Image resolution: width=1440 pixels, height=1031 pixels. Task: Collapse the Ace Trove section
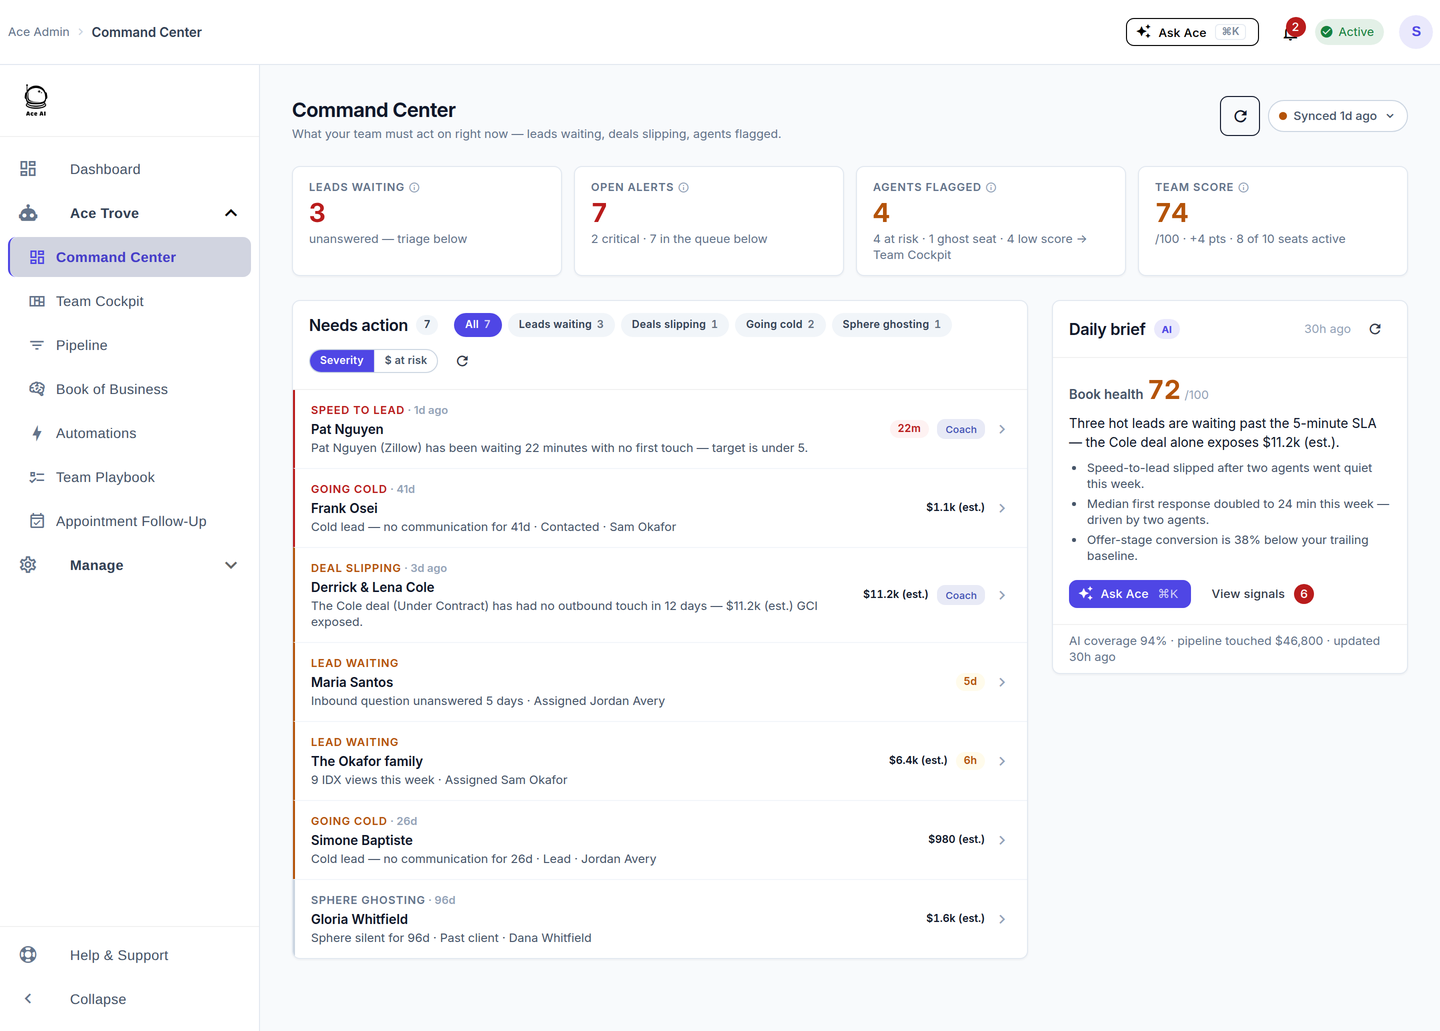coord(231,213)
